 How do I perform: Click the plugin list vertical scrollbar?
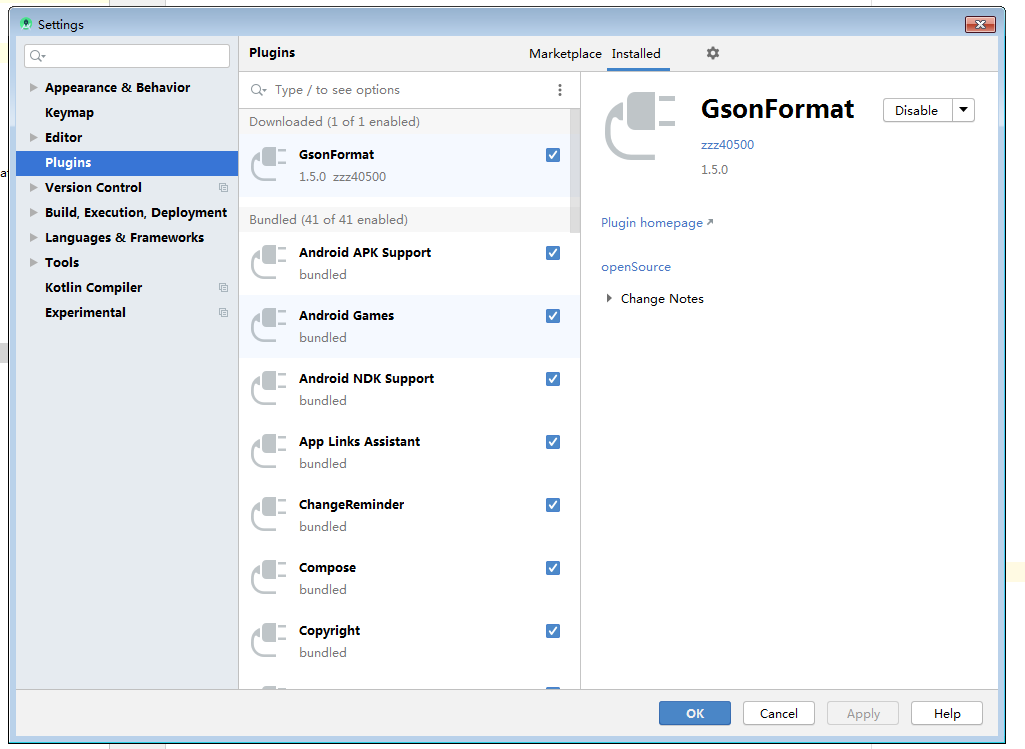pos(575,171)
